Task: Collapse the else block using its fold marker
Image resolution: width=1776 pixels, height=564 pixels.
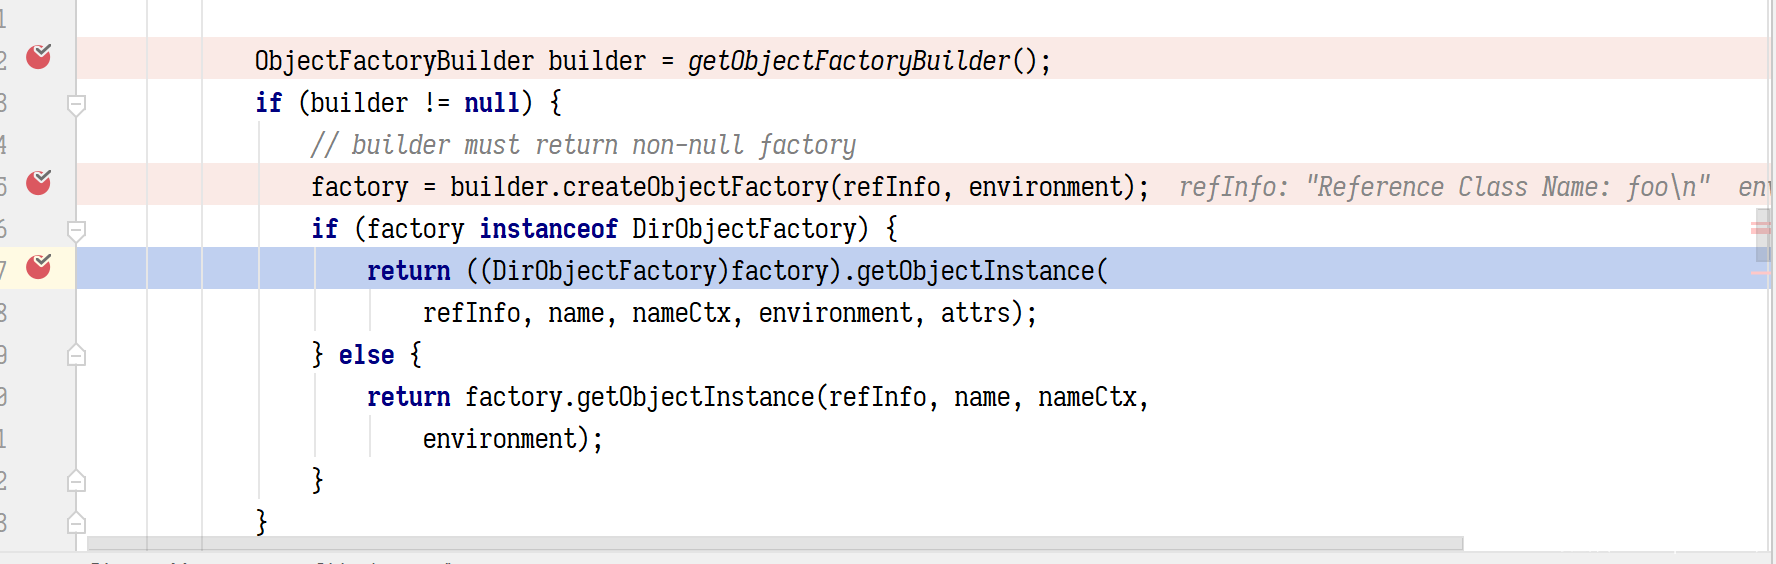Action: pyautogui.click(x=76, y=355)
